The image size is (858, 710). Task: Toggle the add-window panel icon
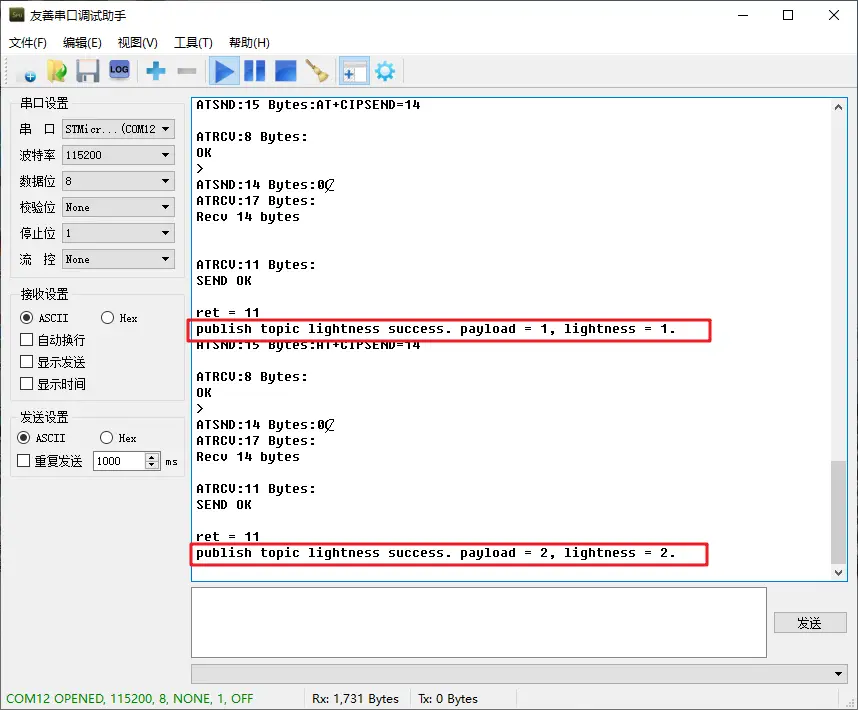tap(354, 71)
